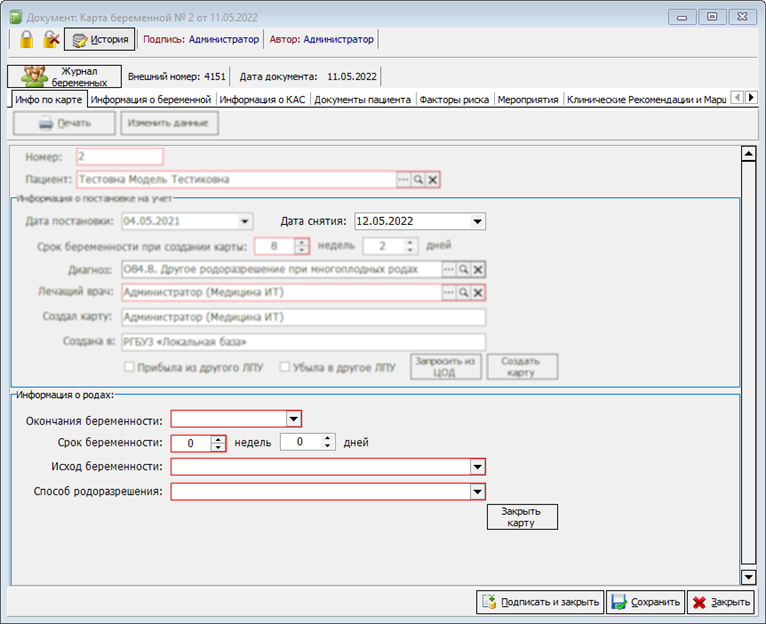Click ellipsis button next to Лечащий врач
This screenshot has width=766, height=624.
click(x=449, y=292)
